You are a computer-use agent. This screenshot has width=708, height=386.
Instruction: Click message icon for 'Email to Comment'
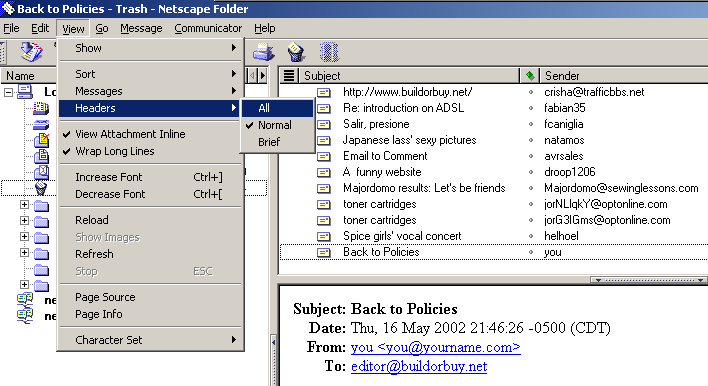[324, 156]
